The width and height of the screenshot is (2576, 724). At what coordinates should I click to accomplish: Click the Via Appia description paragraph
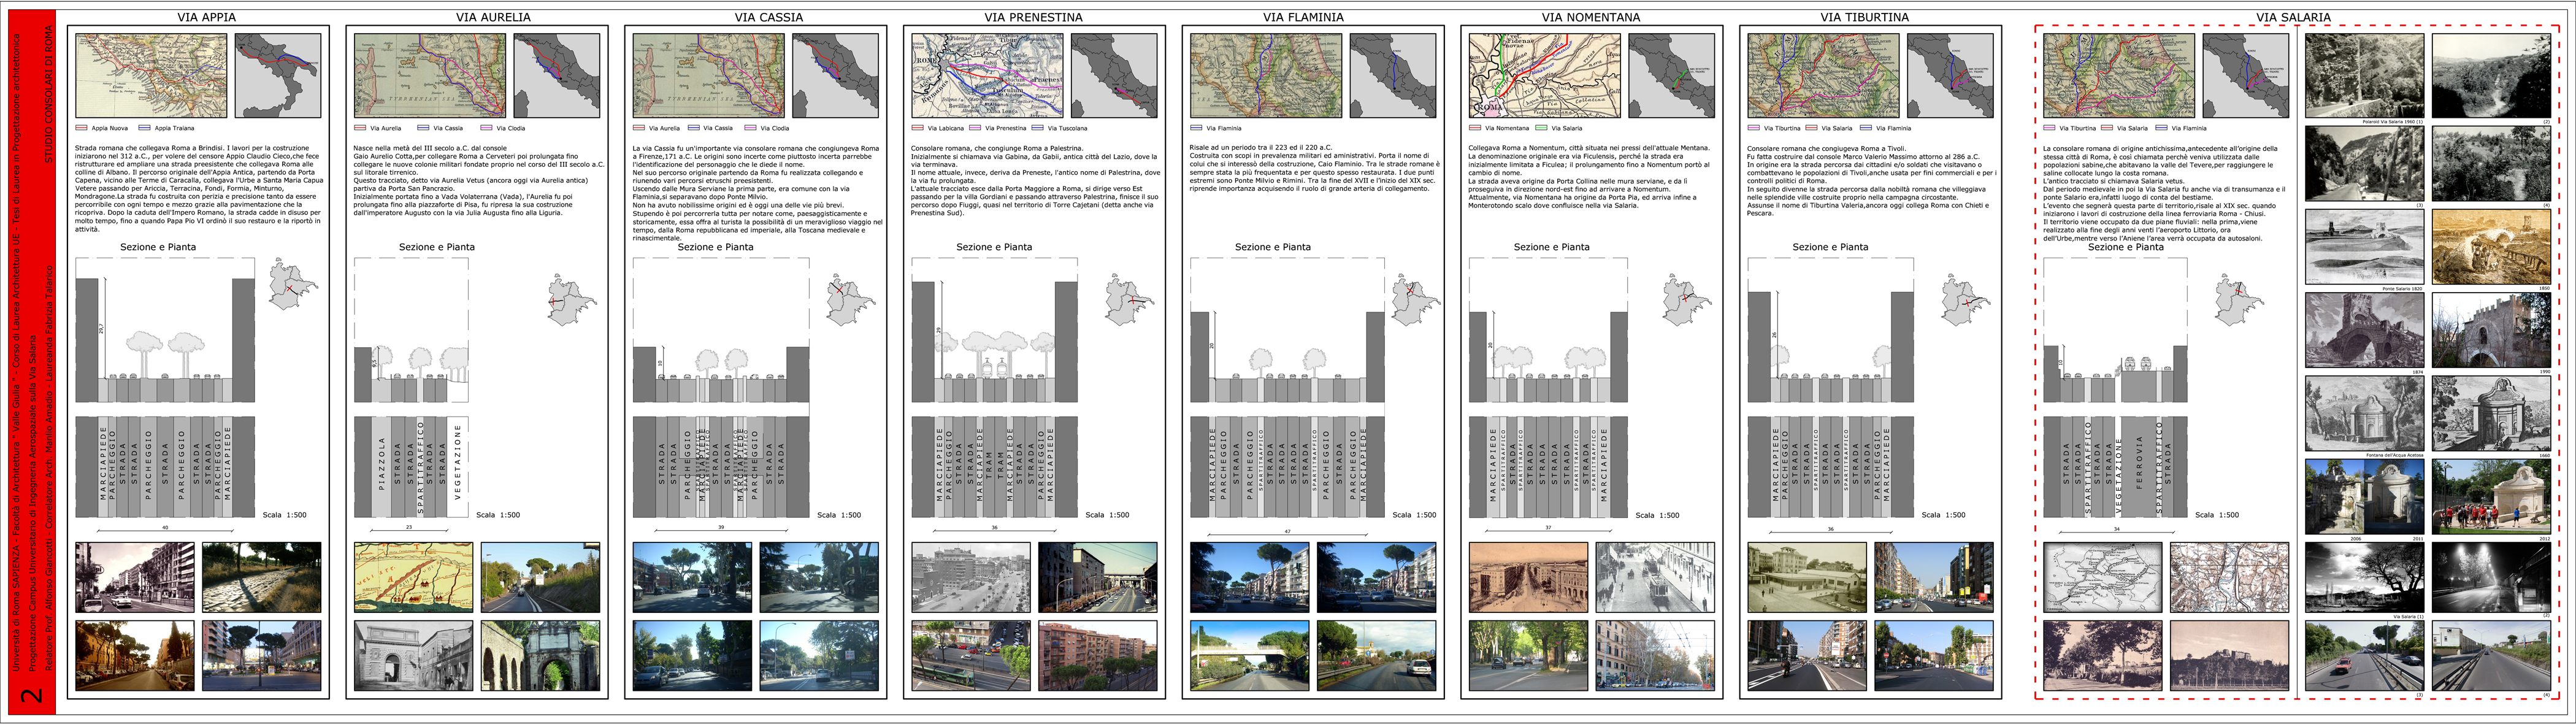click(x=199, y=188)
